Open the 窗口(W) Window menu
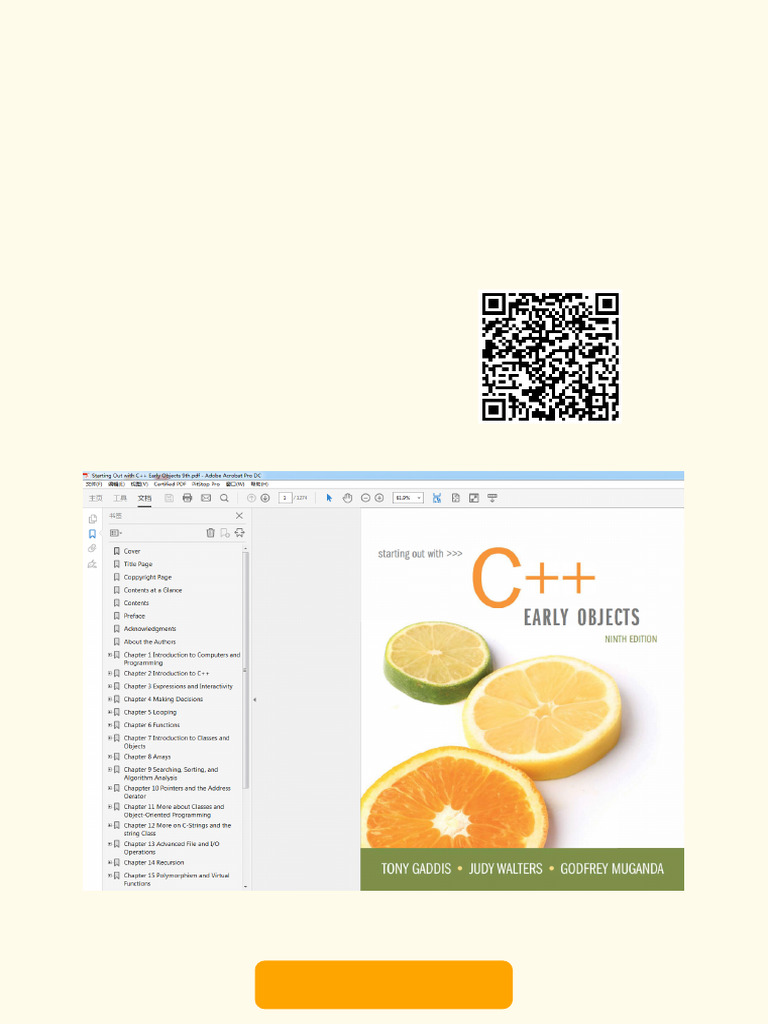 [x=235, y=485]
